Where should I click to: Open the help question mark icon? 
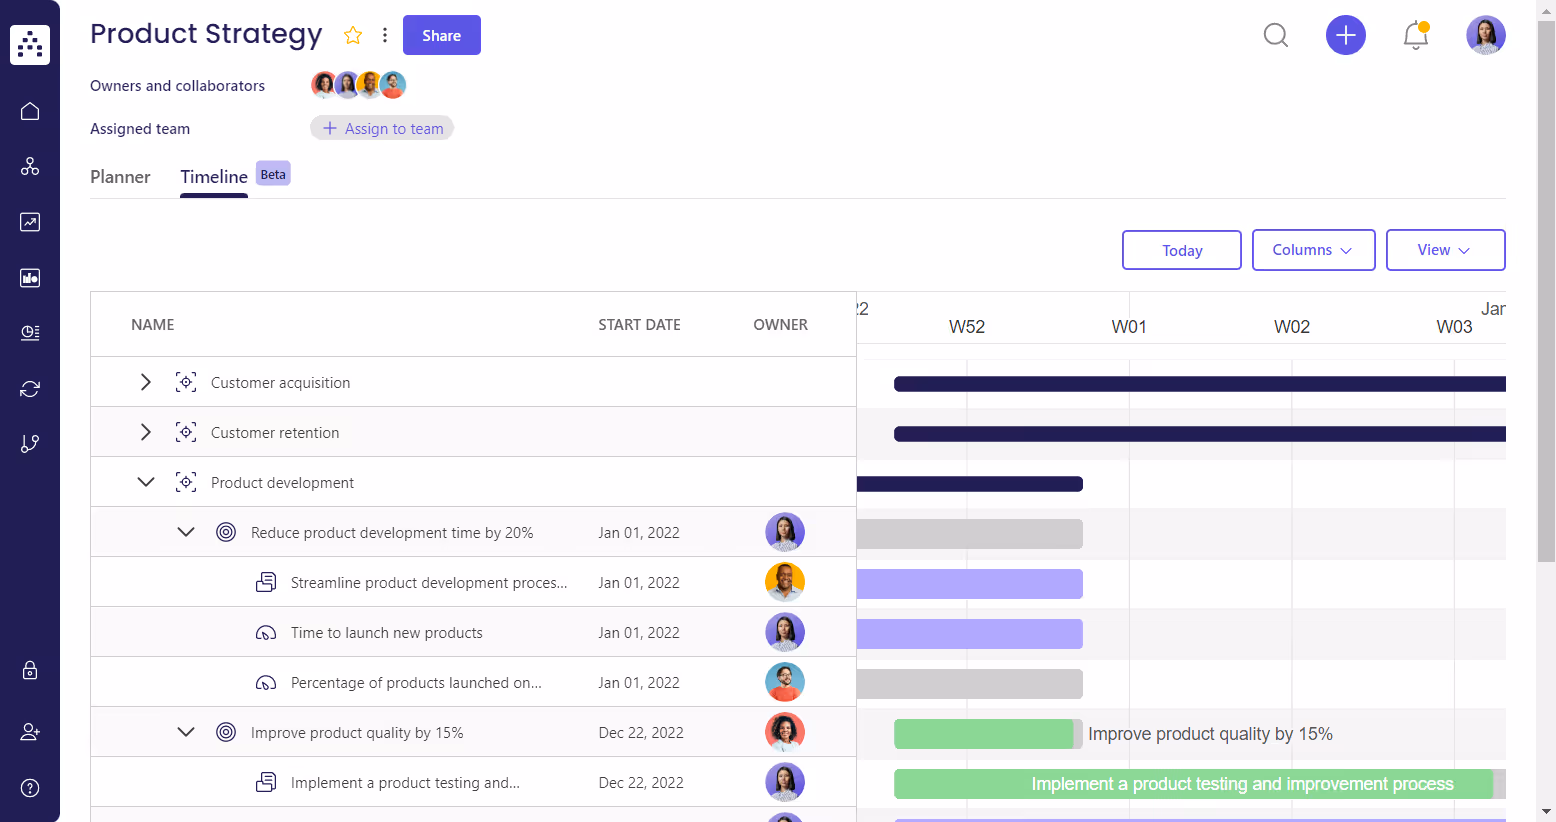pos(29,788)
